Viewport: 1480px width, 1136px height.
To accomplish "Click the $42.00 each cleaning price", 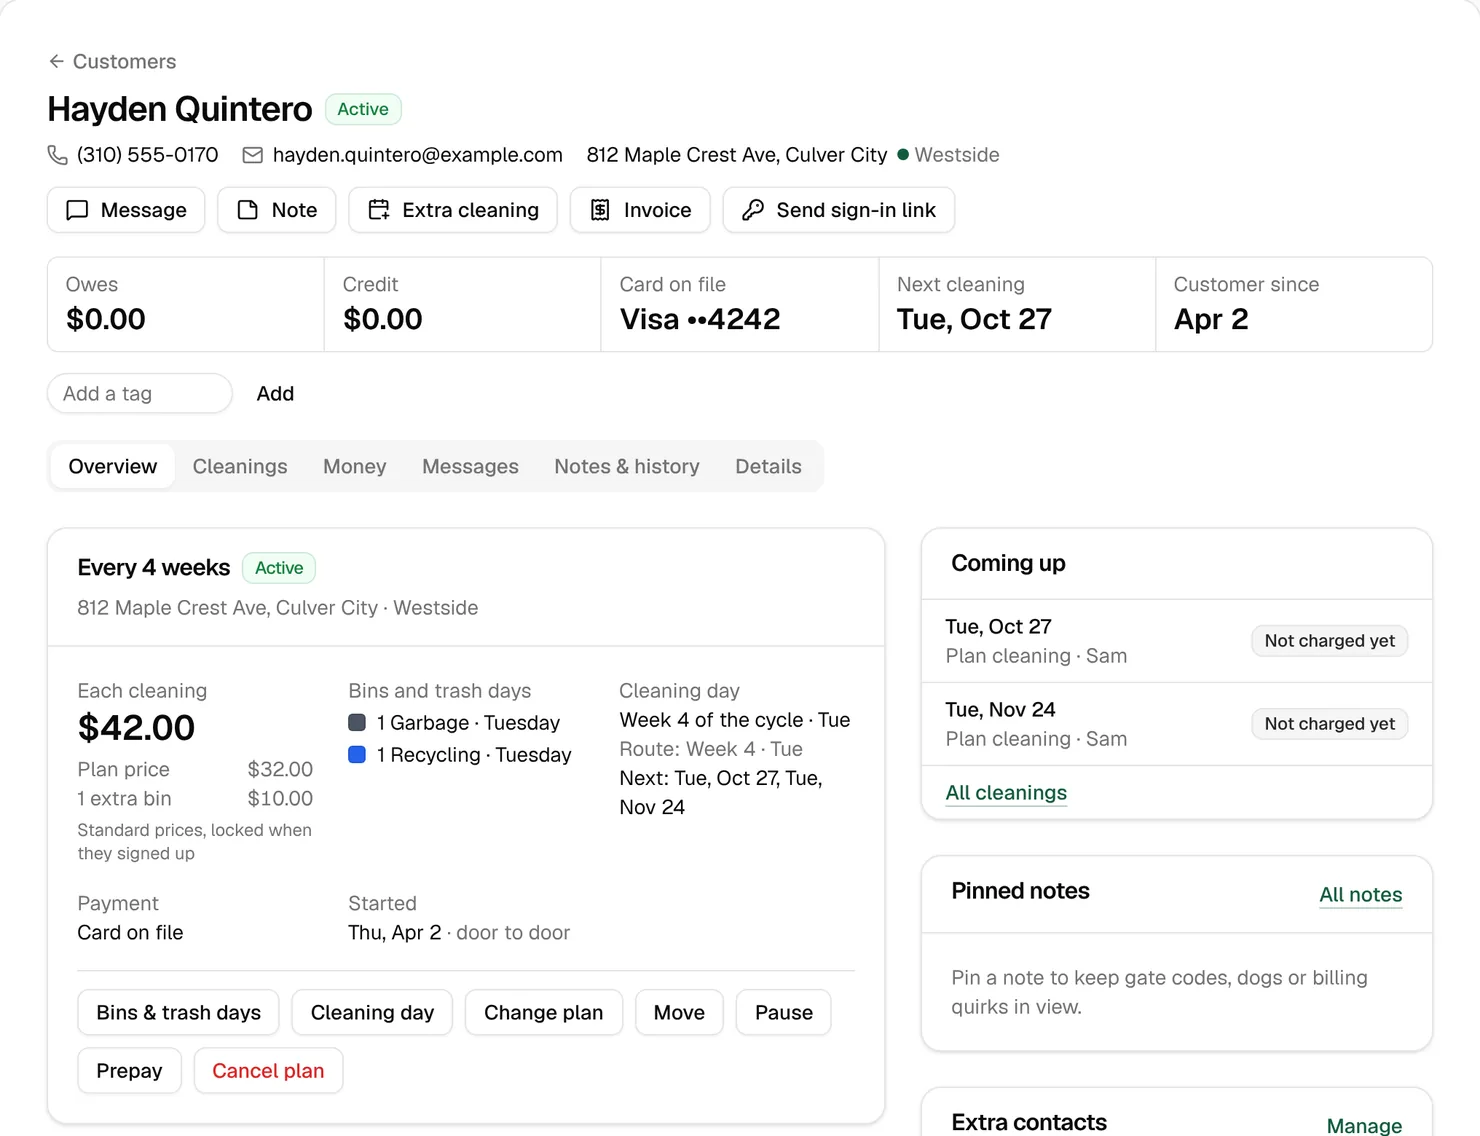I will click(x=136, y=728).
